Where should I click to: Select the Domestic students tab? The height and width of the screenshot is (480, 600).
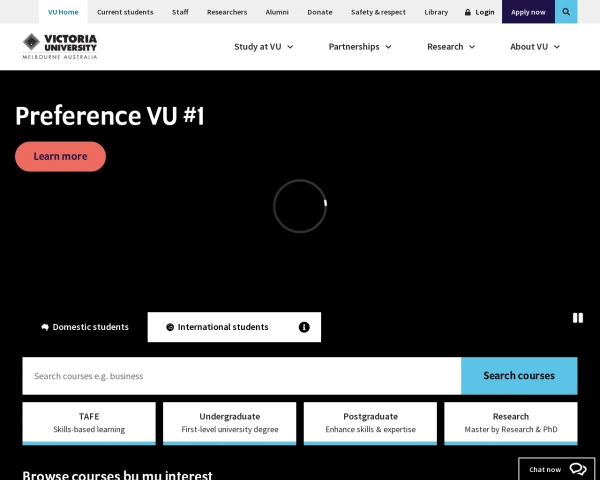[x=85, y=327]
